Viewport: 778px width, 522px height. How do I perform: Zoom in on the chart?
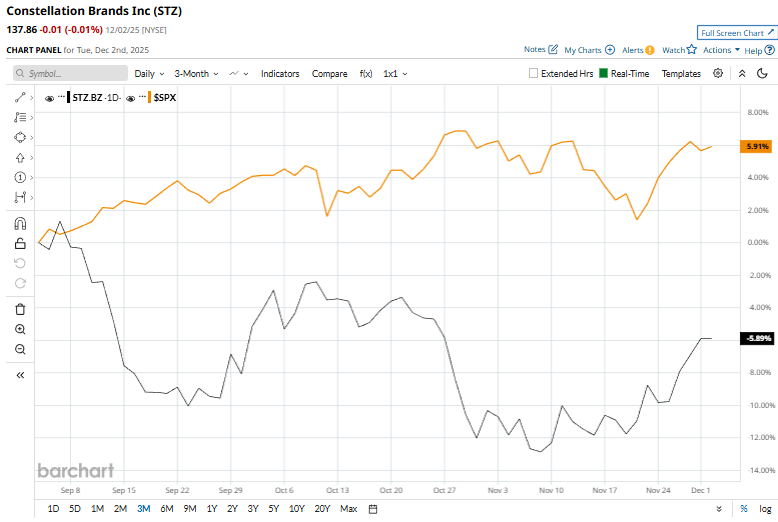point(20,329)
